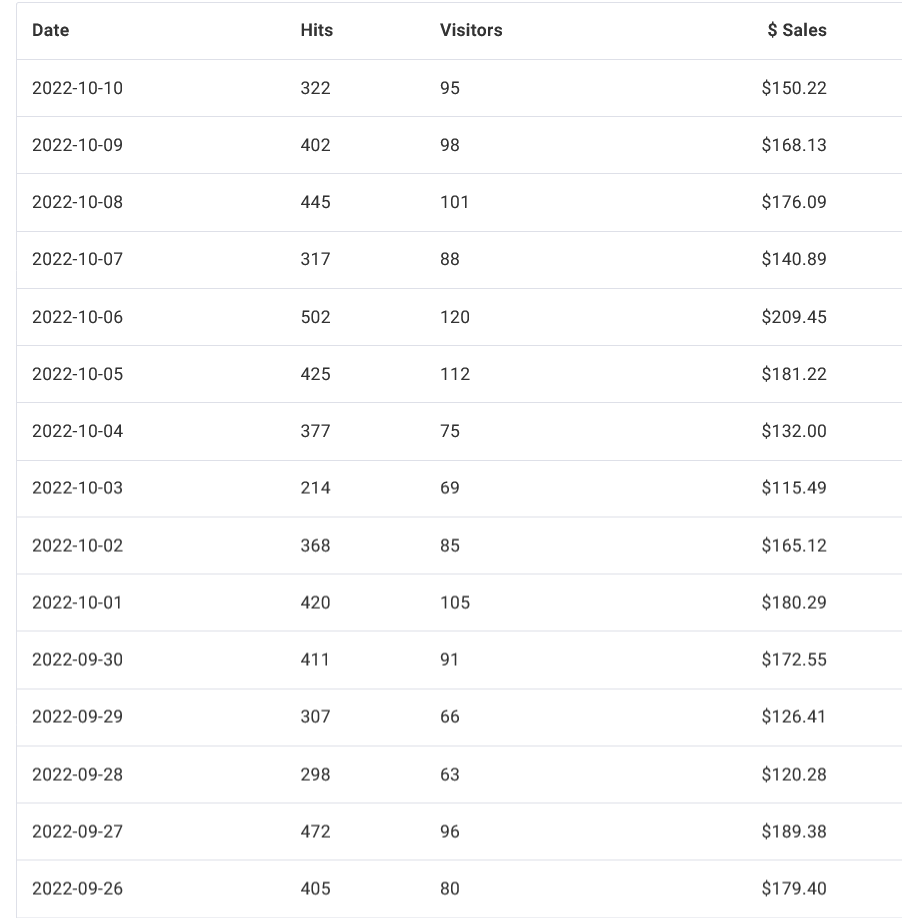The height and width of the screenshot is (918, 902).
Task: Click the 105 visitors cell
Action: pos(455,603)
